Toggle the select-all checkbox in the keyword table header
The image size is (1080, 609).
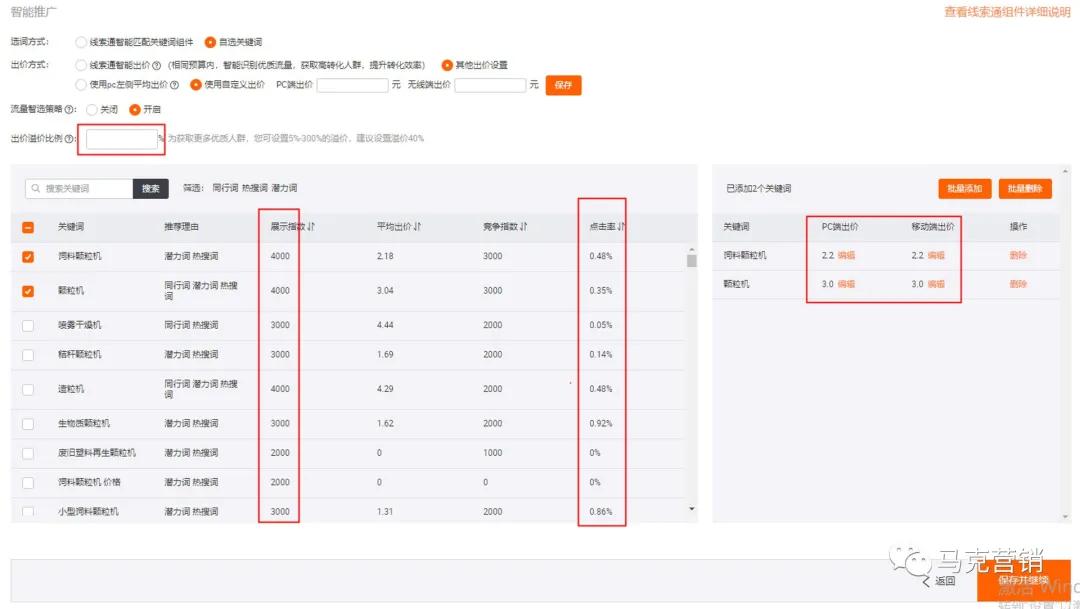(x=27, y=227)
